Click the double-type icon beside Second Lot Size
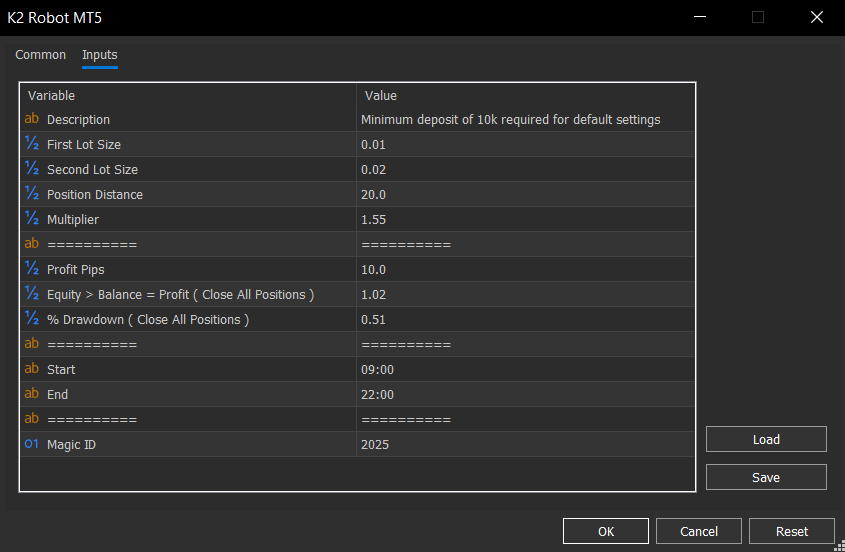 (32, 168)
